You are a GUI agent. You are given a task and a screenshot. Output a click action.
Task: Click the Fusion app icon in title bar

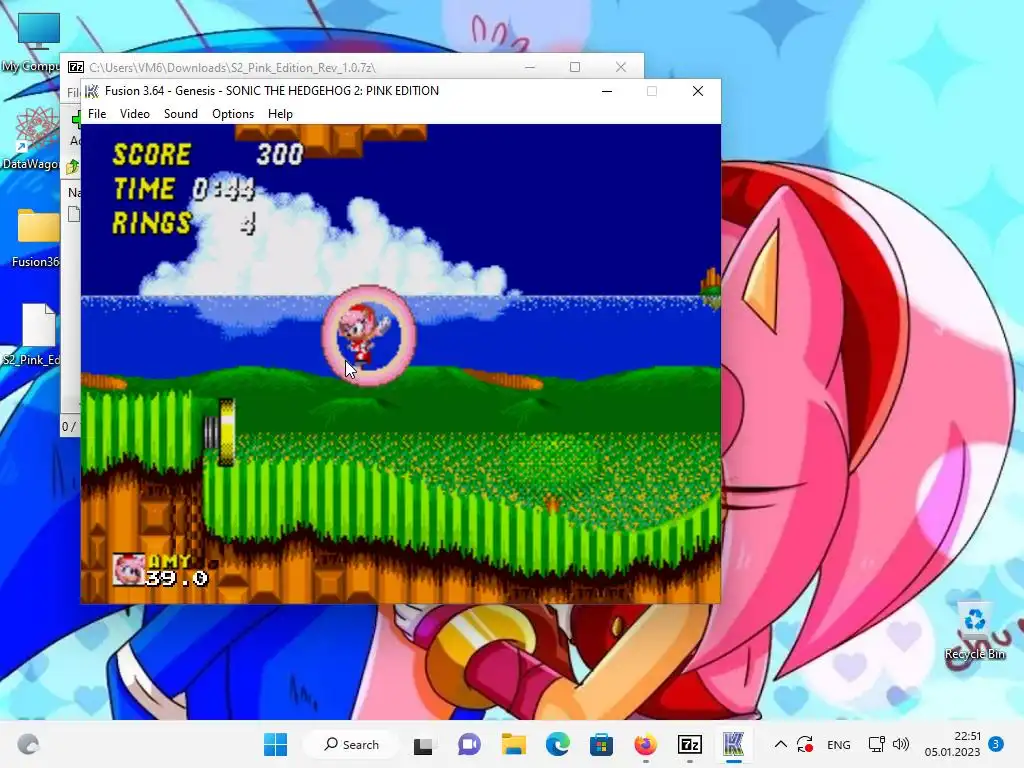point(92,91)
